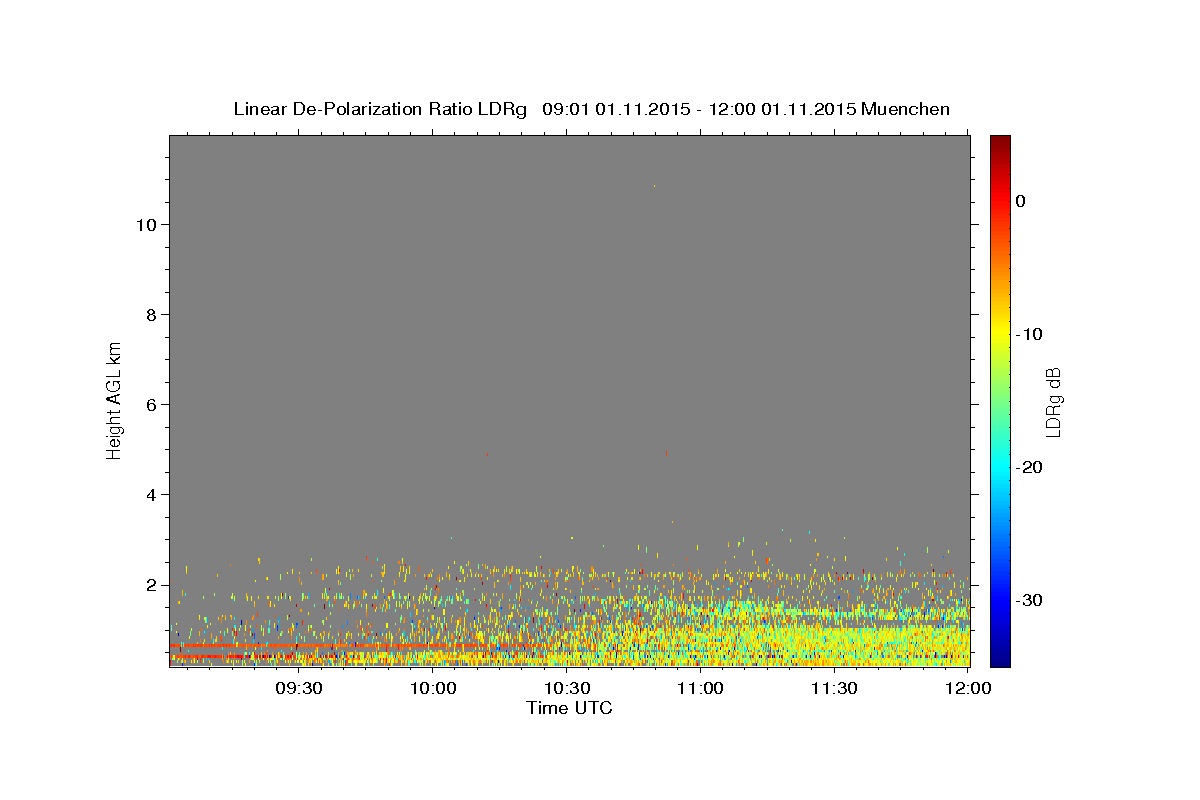Click the plot title "Linear De-Polarization Ratio LDRg"
Screen dimensions: 1200x800
tap(379, 109)
